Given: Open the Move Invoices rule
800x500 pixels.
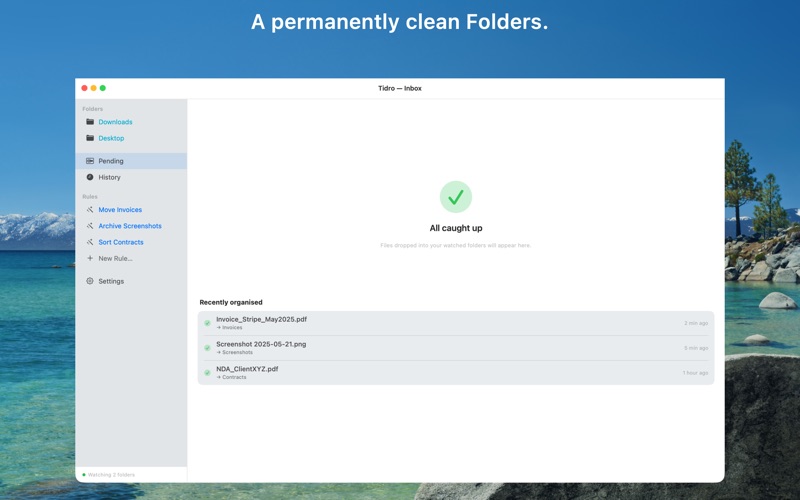Looking at the screenshot, I should pos(120,210).
